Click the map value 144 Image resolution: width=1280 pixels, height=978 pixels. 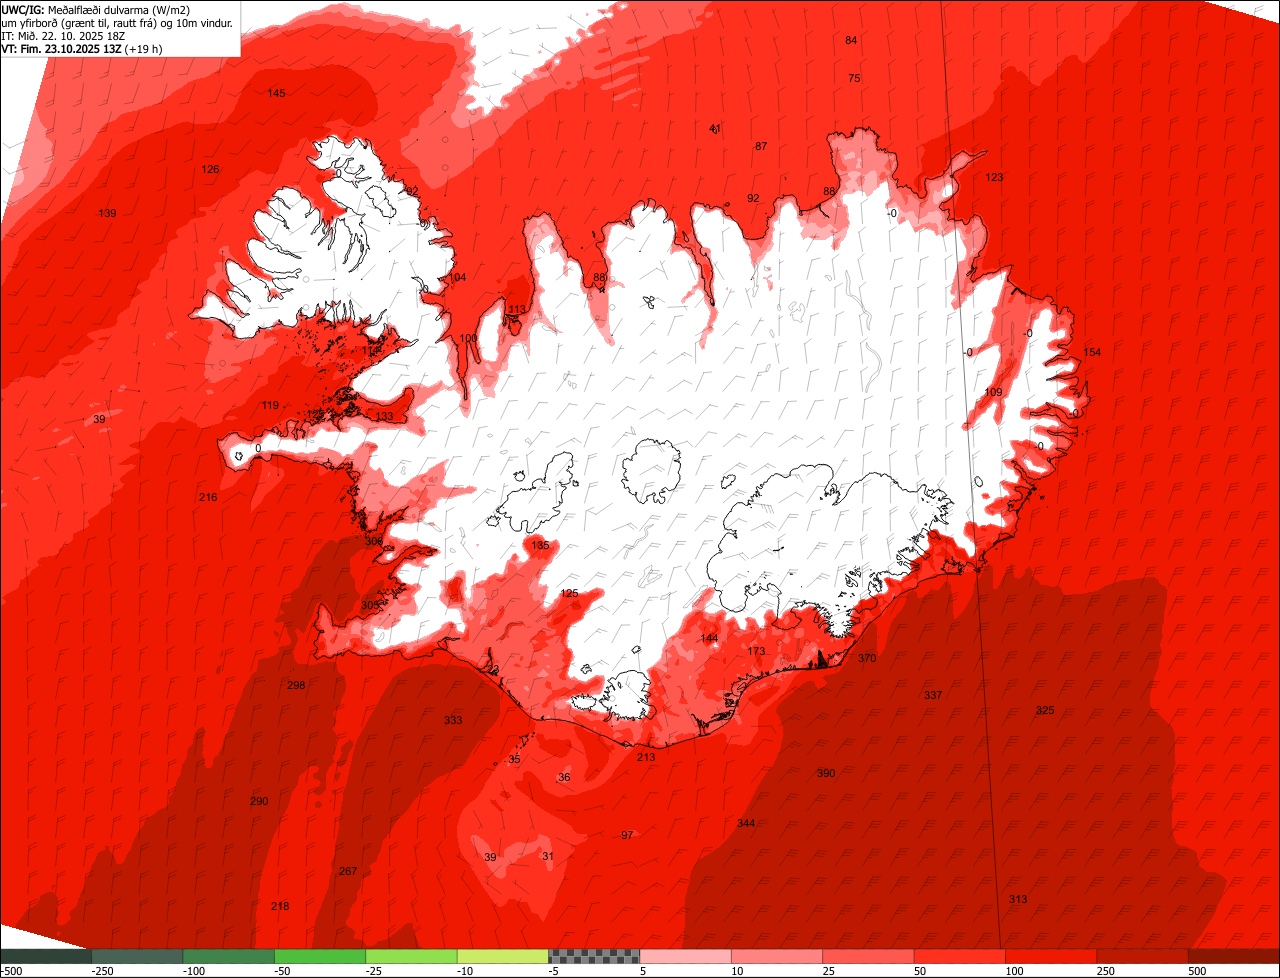pos(709,638)
